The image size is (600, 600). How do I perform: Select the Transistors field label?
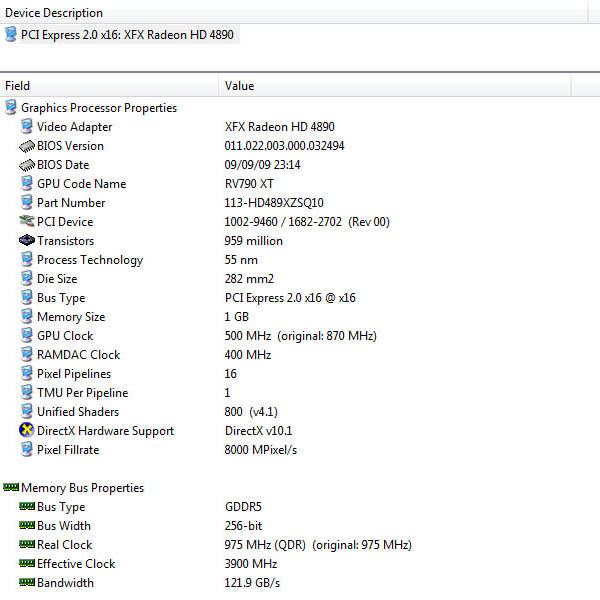(x=65, y=241)
